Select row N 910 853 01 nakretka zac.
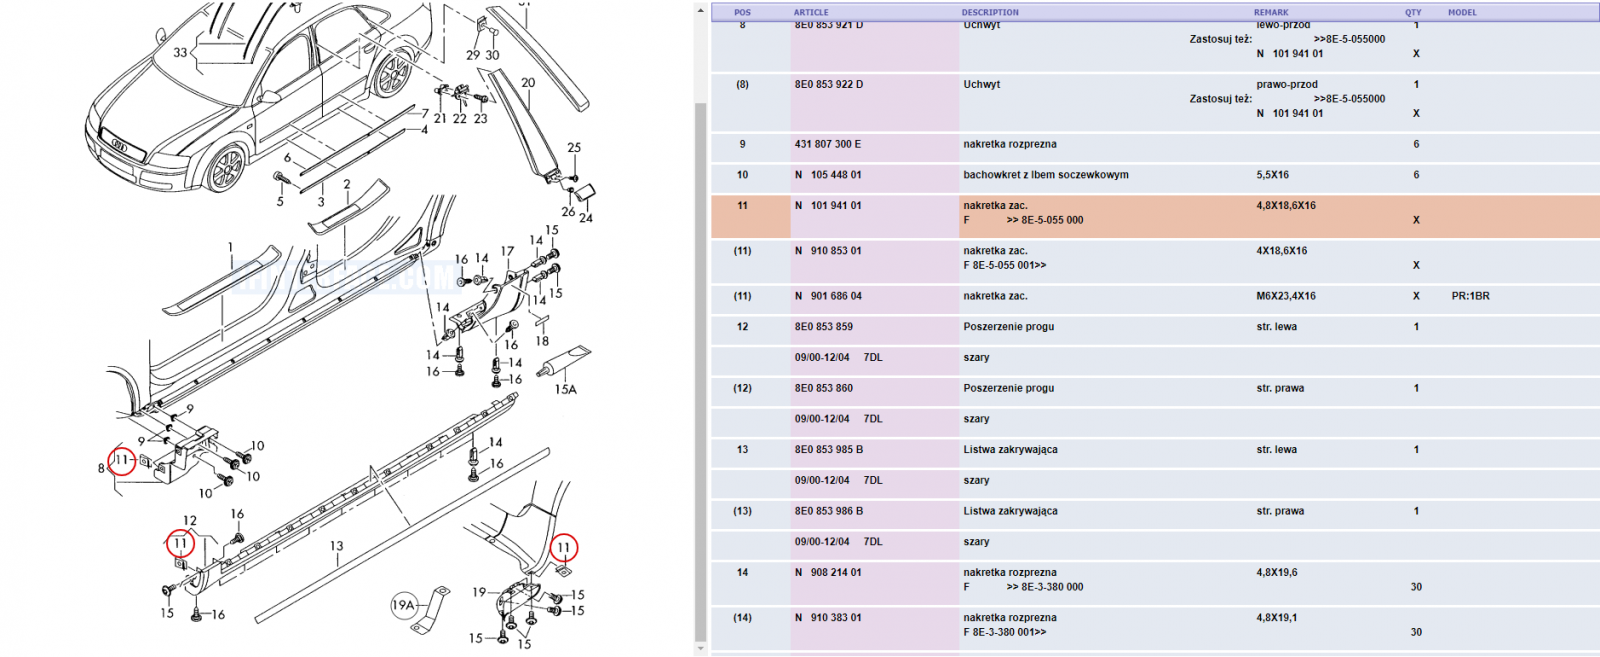This screenshot has width=1600, height=657. tap(1155, 258)
